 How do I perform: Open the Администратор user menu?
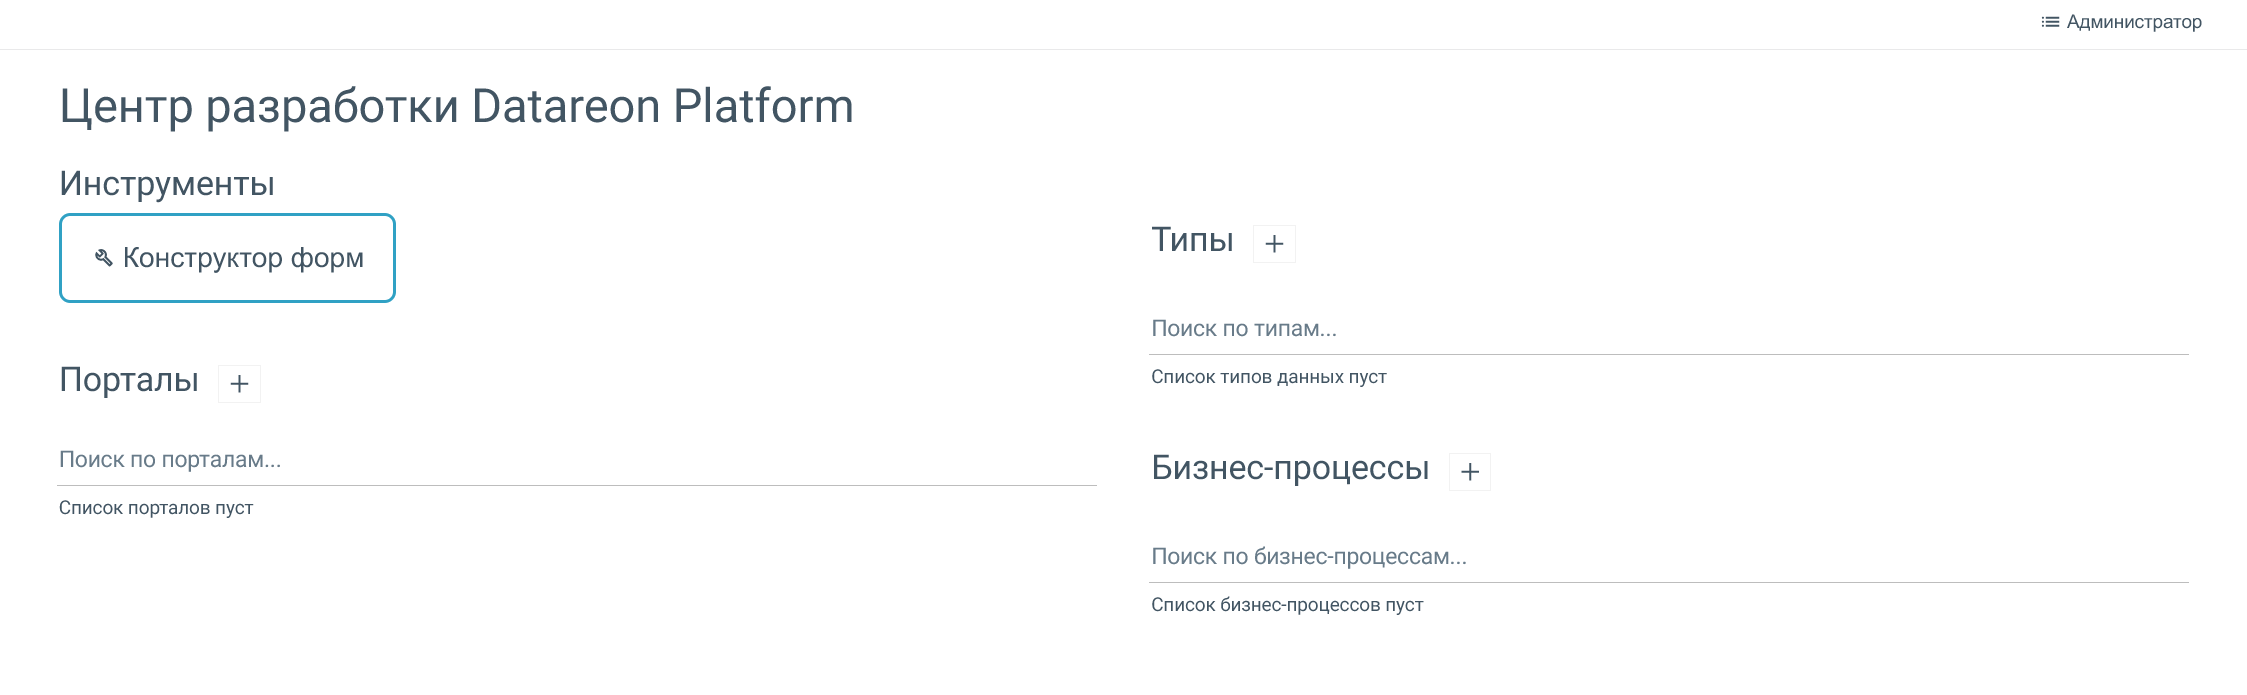coord(2133,22)
